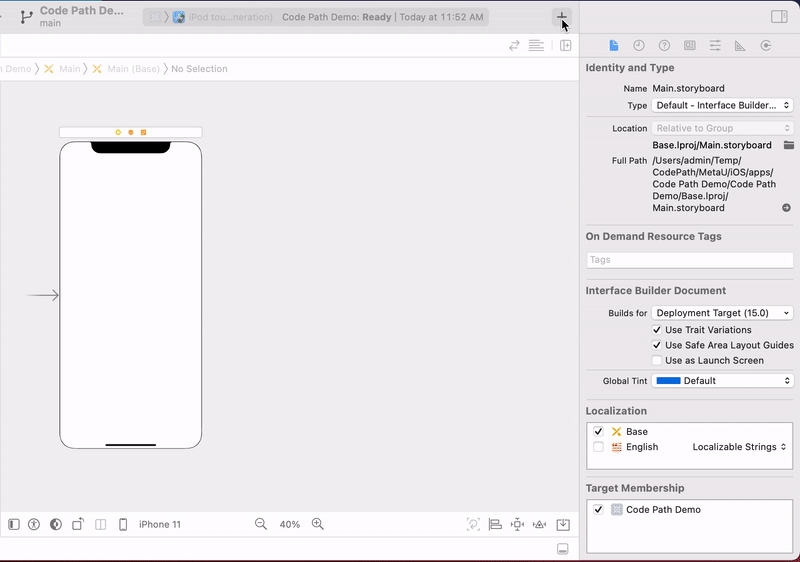Click the blue Global Tint swatch
The width and height of the screenshot is (800, 562).
pos(668,381)
